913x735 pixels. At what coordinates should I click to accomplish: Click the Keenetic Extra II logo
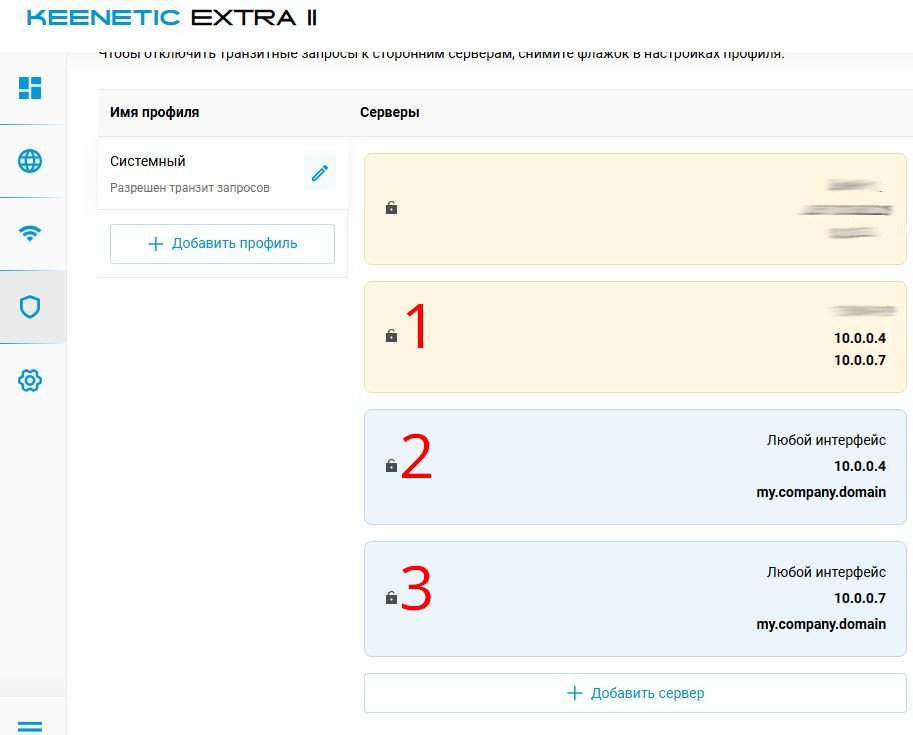(172, 18)
